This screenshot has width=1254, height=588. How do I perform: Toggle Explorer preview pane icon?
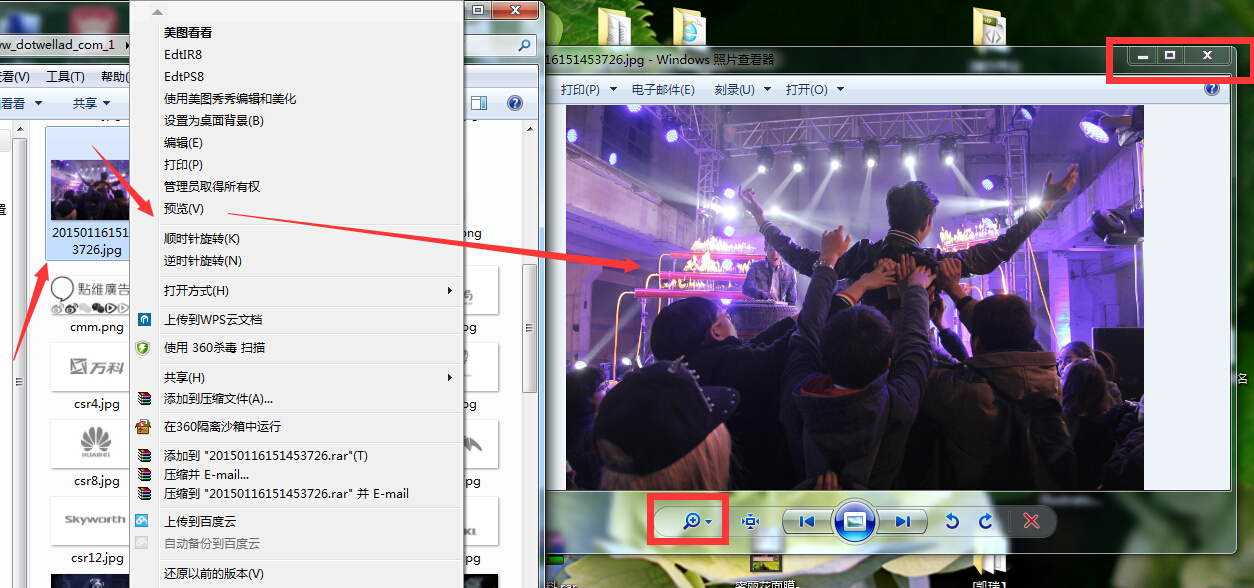479,103
